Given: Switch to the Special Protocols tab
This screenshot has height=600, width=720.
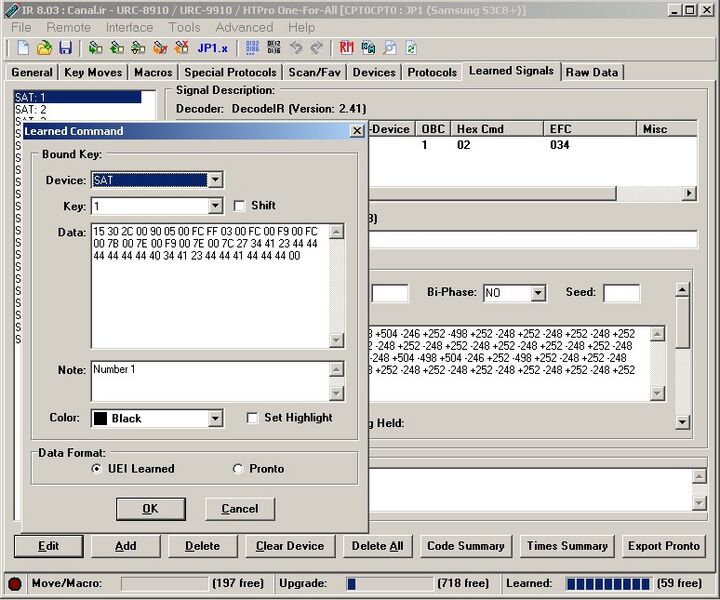Looking at the screenshot, I should 231,73.
